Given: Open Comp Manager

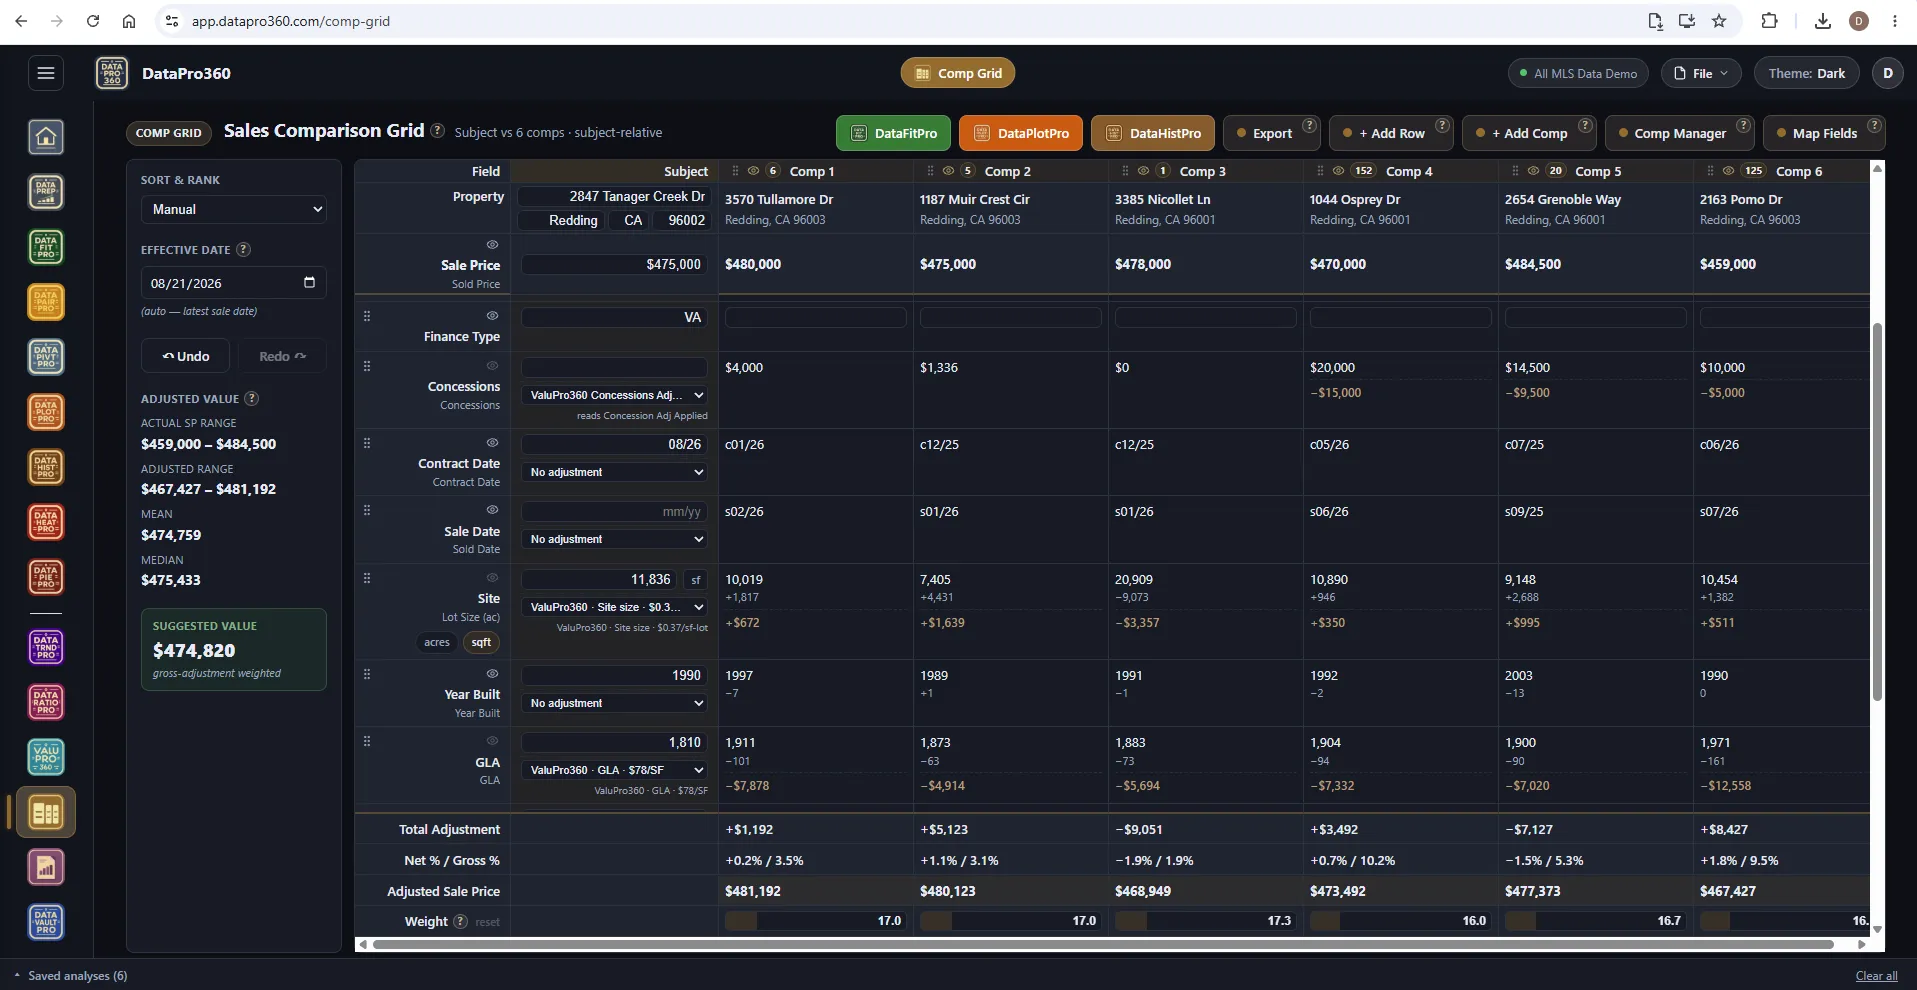Looking at the screenshot, I should pos(1679,133).
